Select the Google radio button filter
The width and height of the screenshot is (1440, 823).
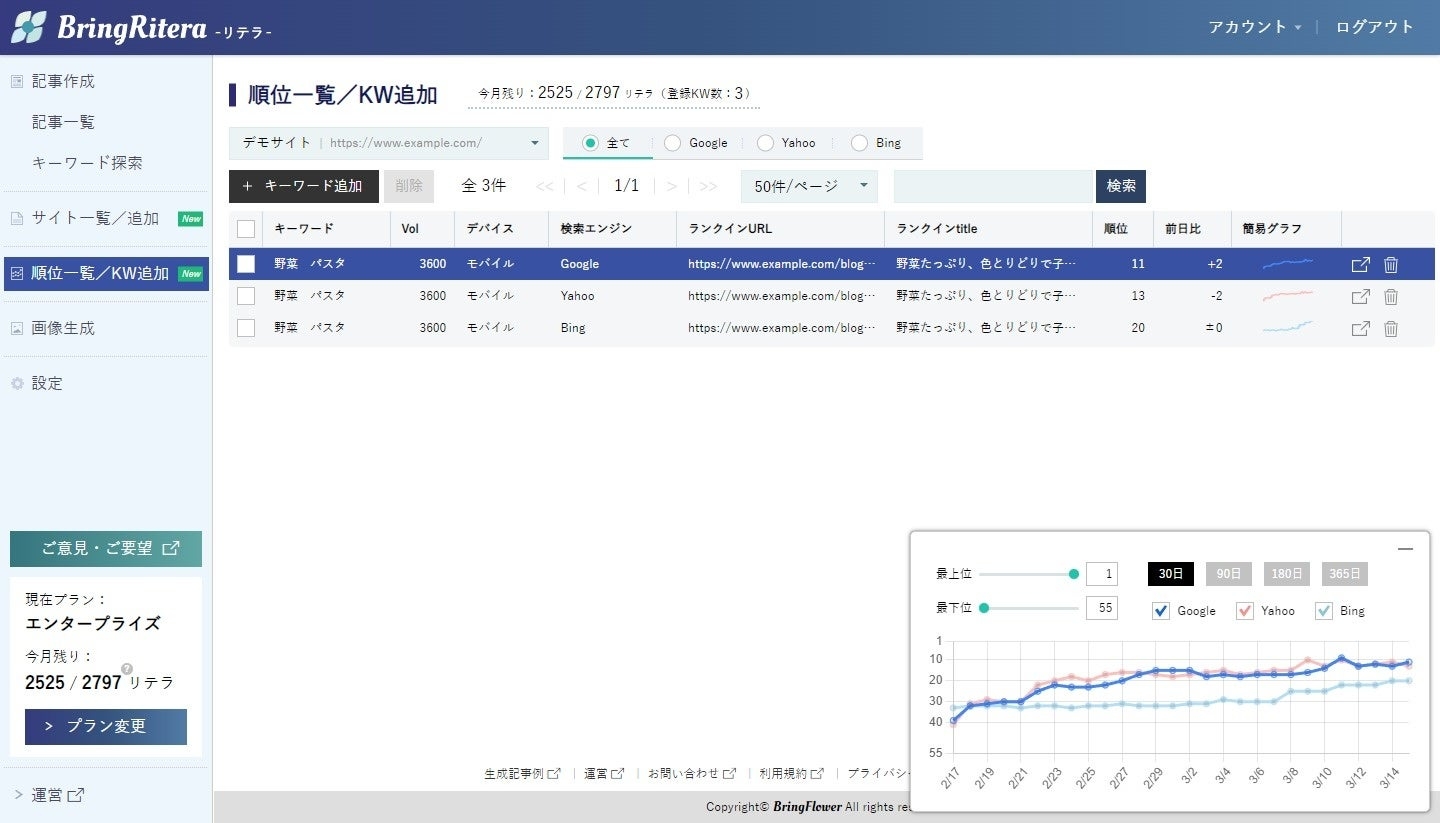tap(673, 143)
